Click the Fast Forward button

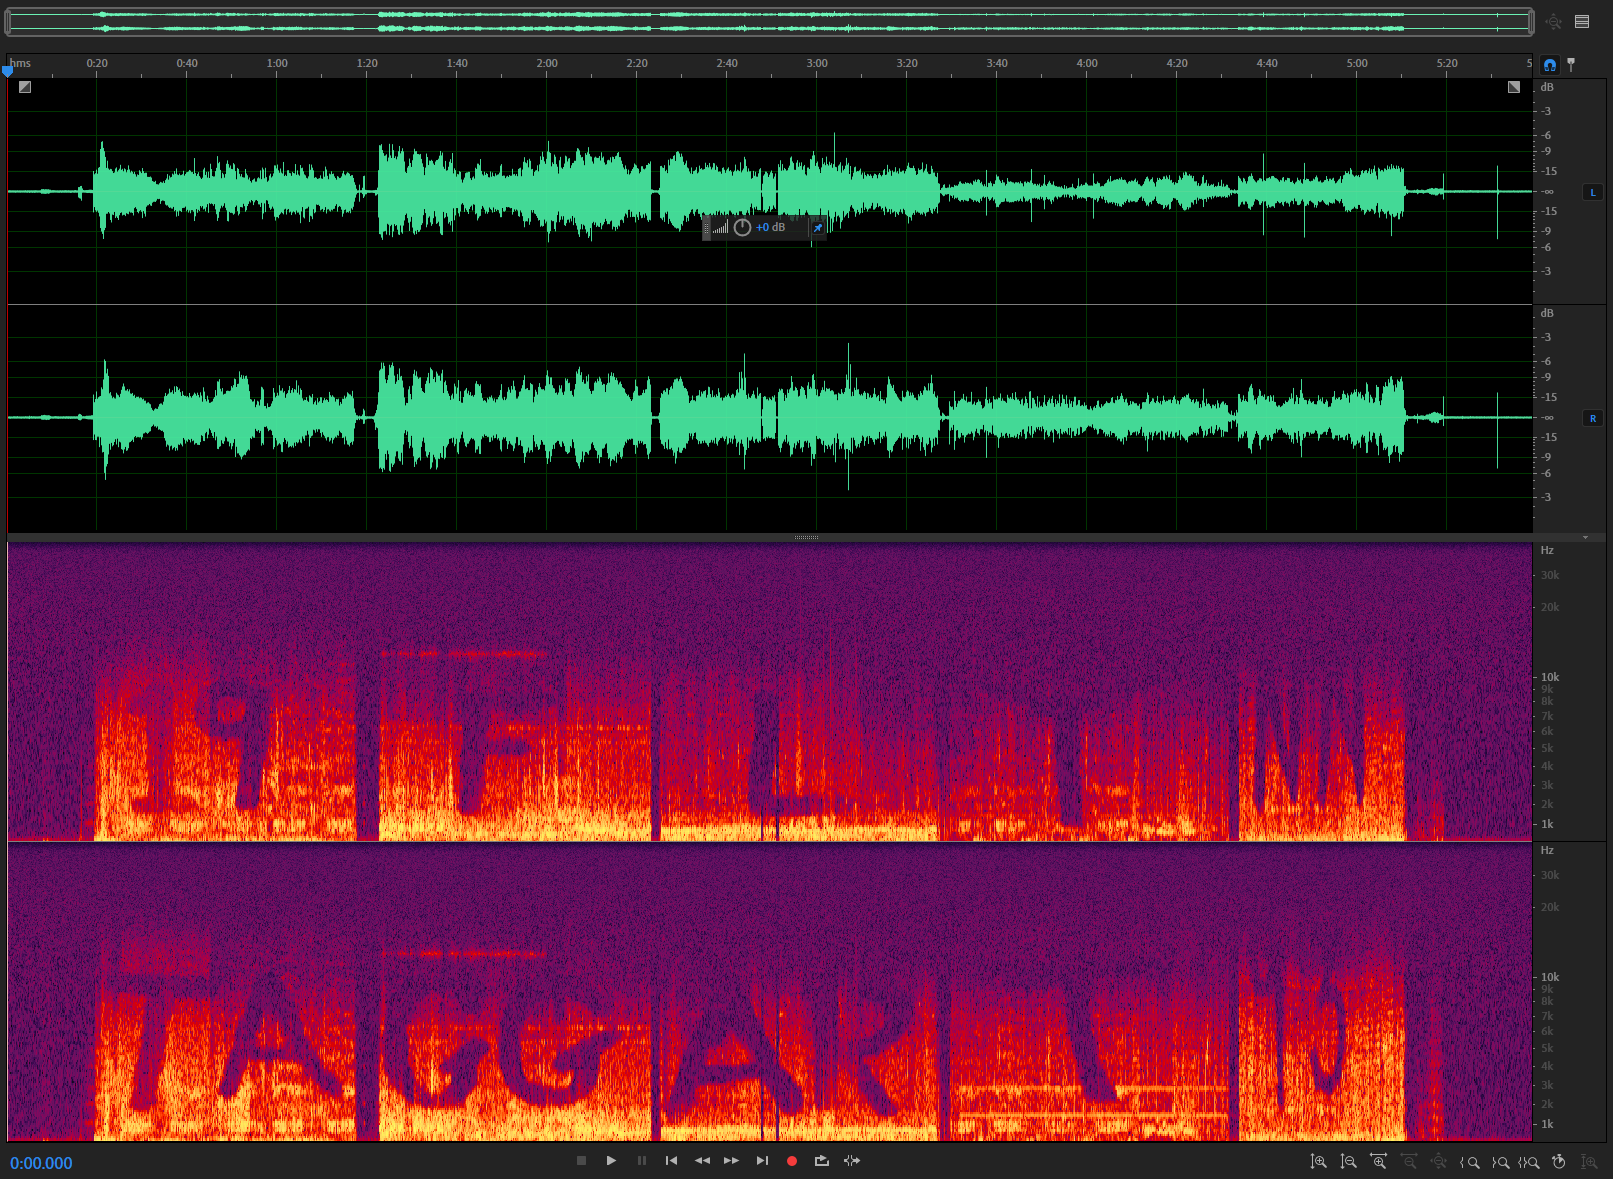(x=731, y=1161)
